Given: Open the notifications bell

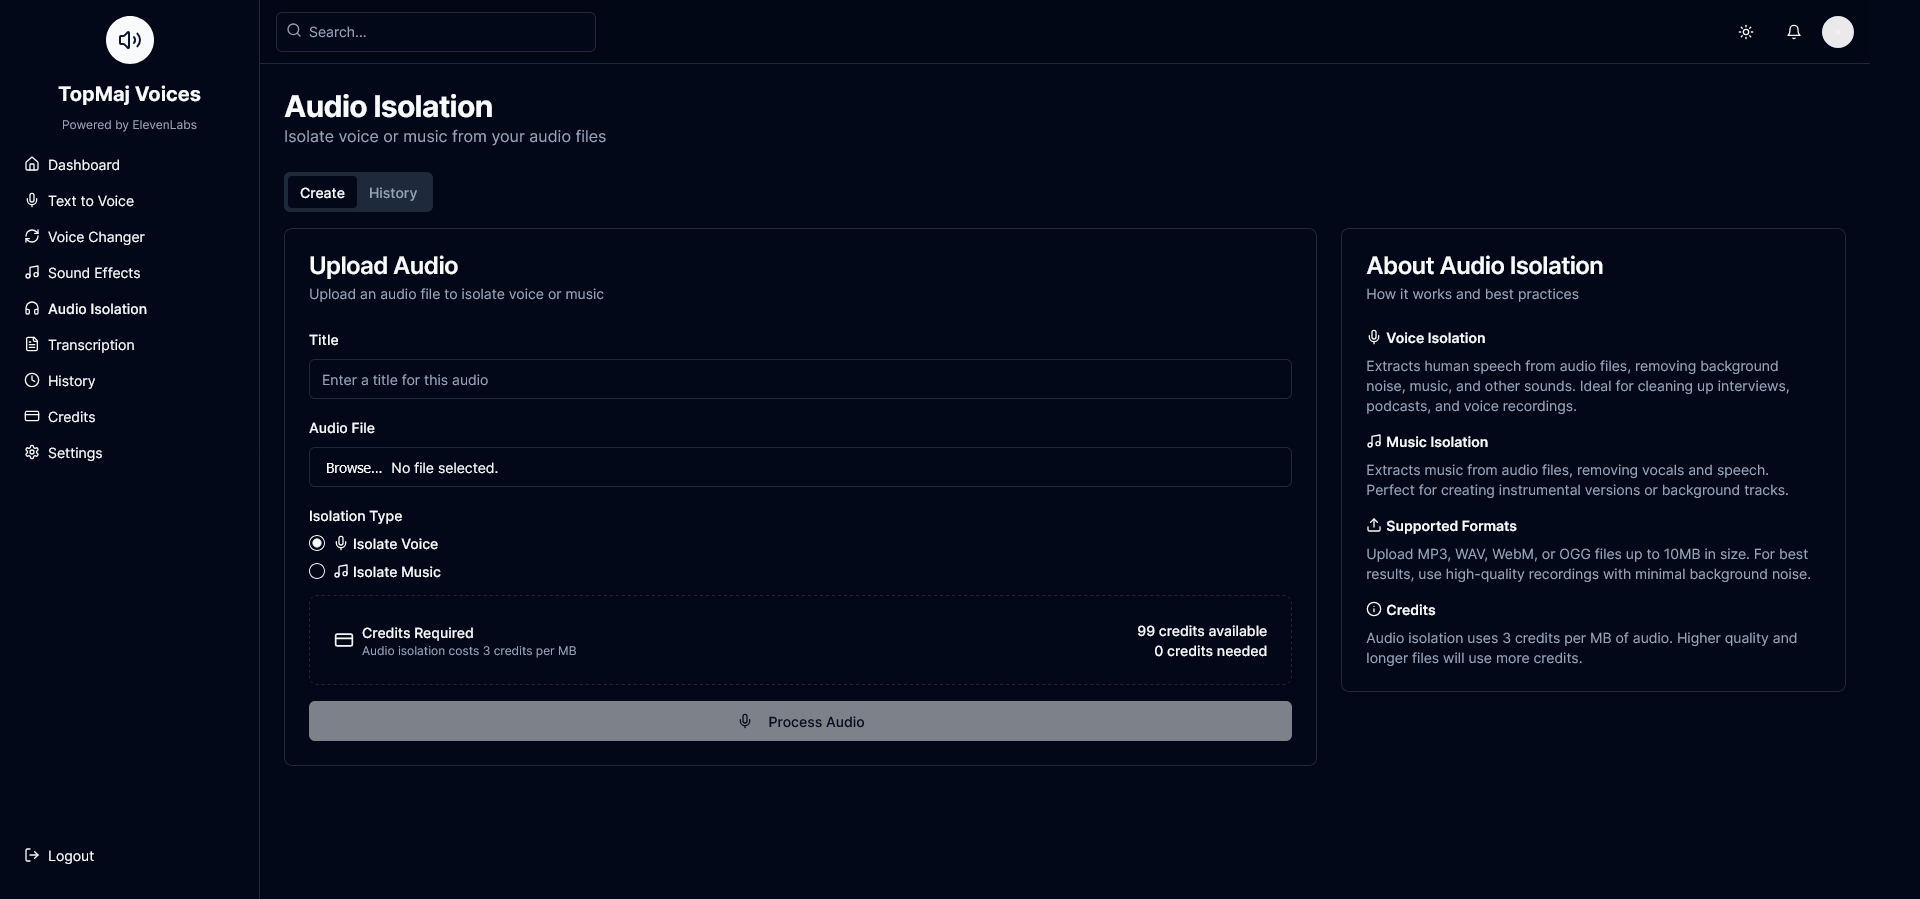Looking at the screenshot, I should tap(1794, 32).
